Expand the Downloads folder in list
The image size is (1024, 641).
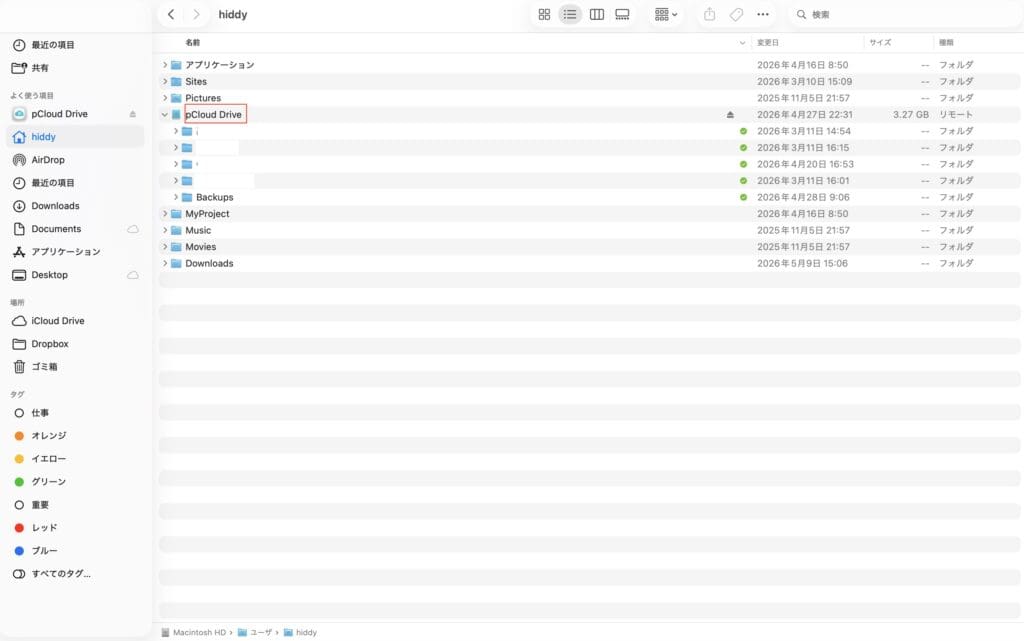[x=165, y=264]
